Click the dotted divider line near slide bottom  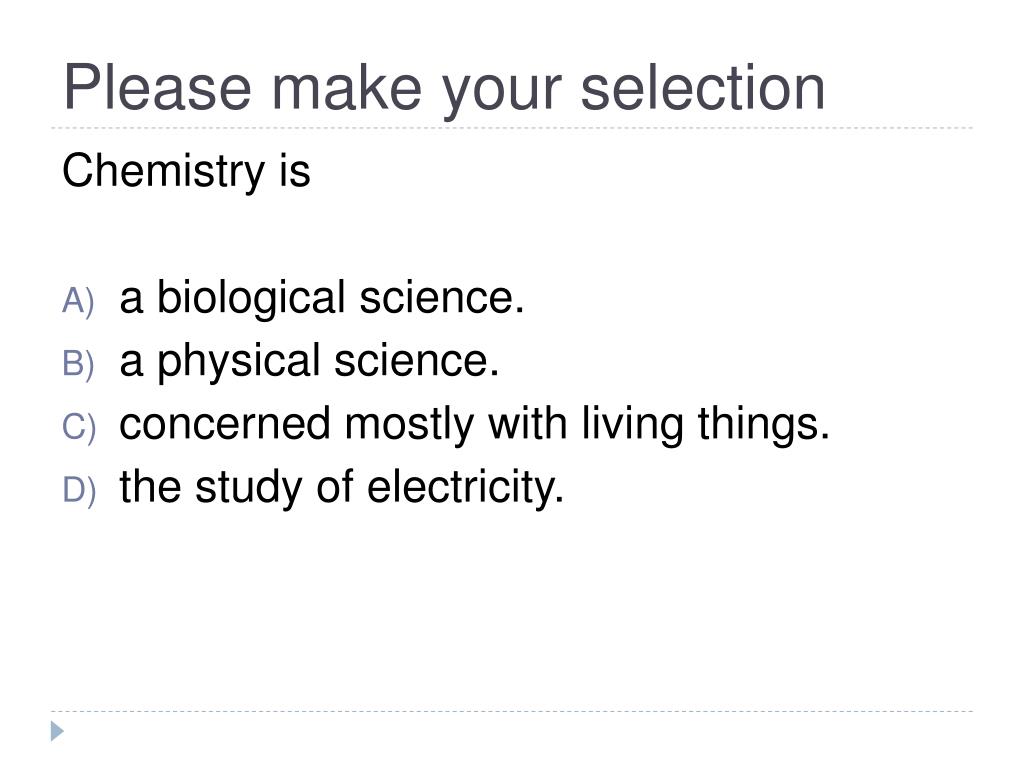click(x=512, y=711)
